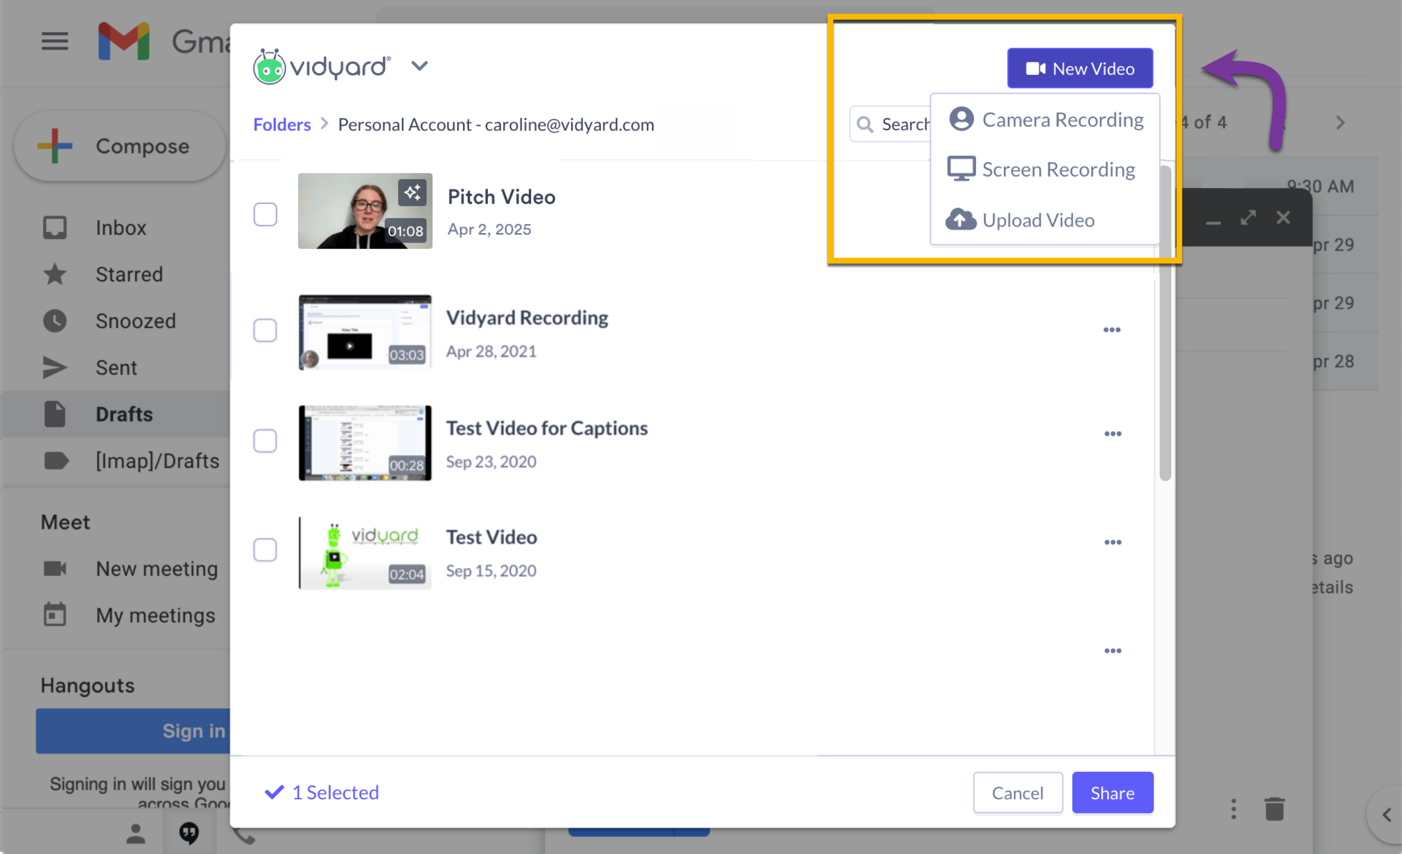The height and width of the screenshot is (854, 1402).
Task: Click the 1 Selected indicator
Action: [x=322, y=792]
